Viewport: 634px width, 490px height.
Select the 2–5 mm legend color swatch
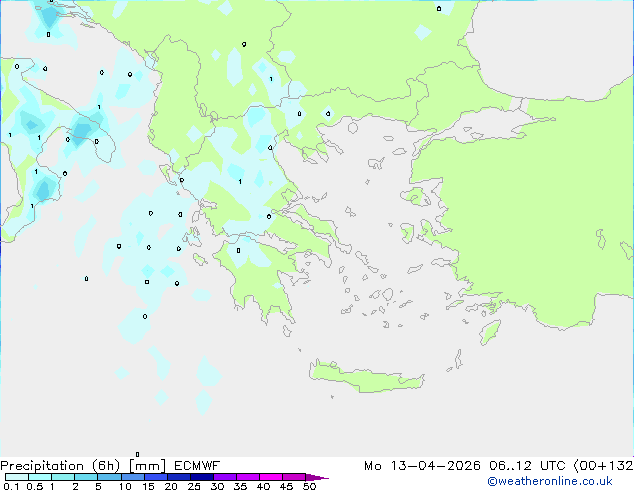pos(86,477)
